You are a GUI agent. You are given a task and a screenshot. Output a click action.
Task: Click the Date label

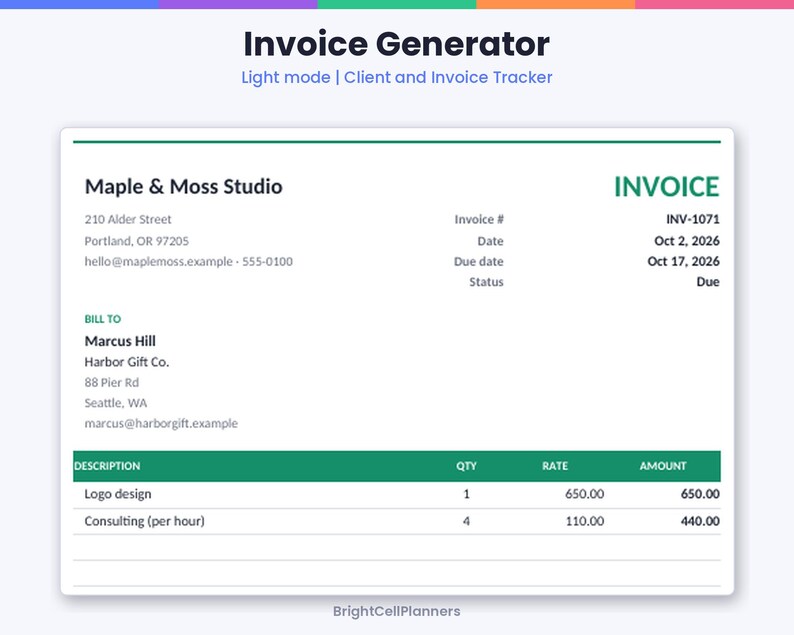click(x=490, y=241)
